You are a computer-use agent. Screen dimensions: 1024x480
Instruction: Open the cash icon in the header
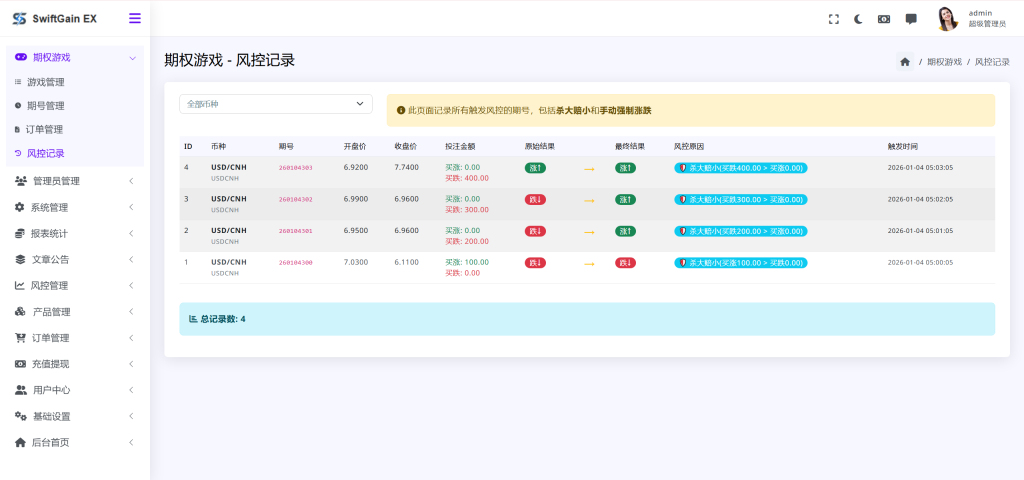[884, 19]
